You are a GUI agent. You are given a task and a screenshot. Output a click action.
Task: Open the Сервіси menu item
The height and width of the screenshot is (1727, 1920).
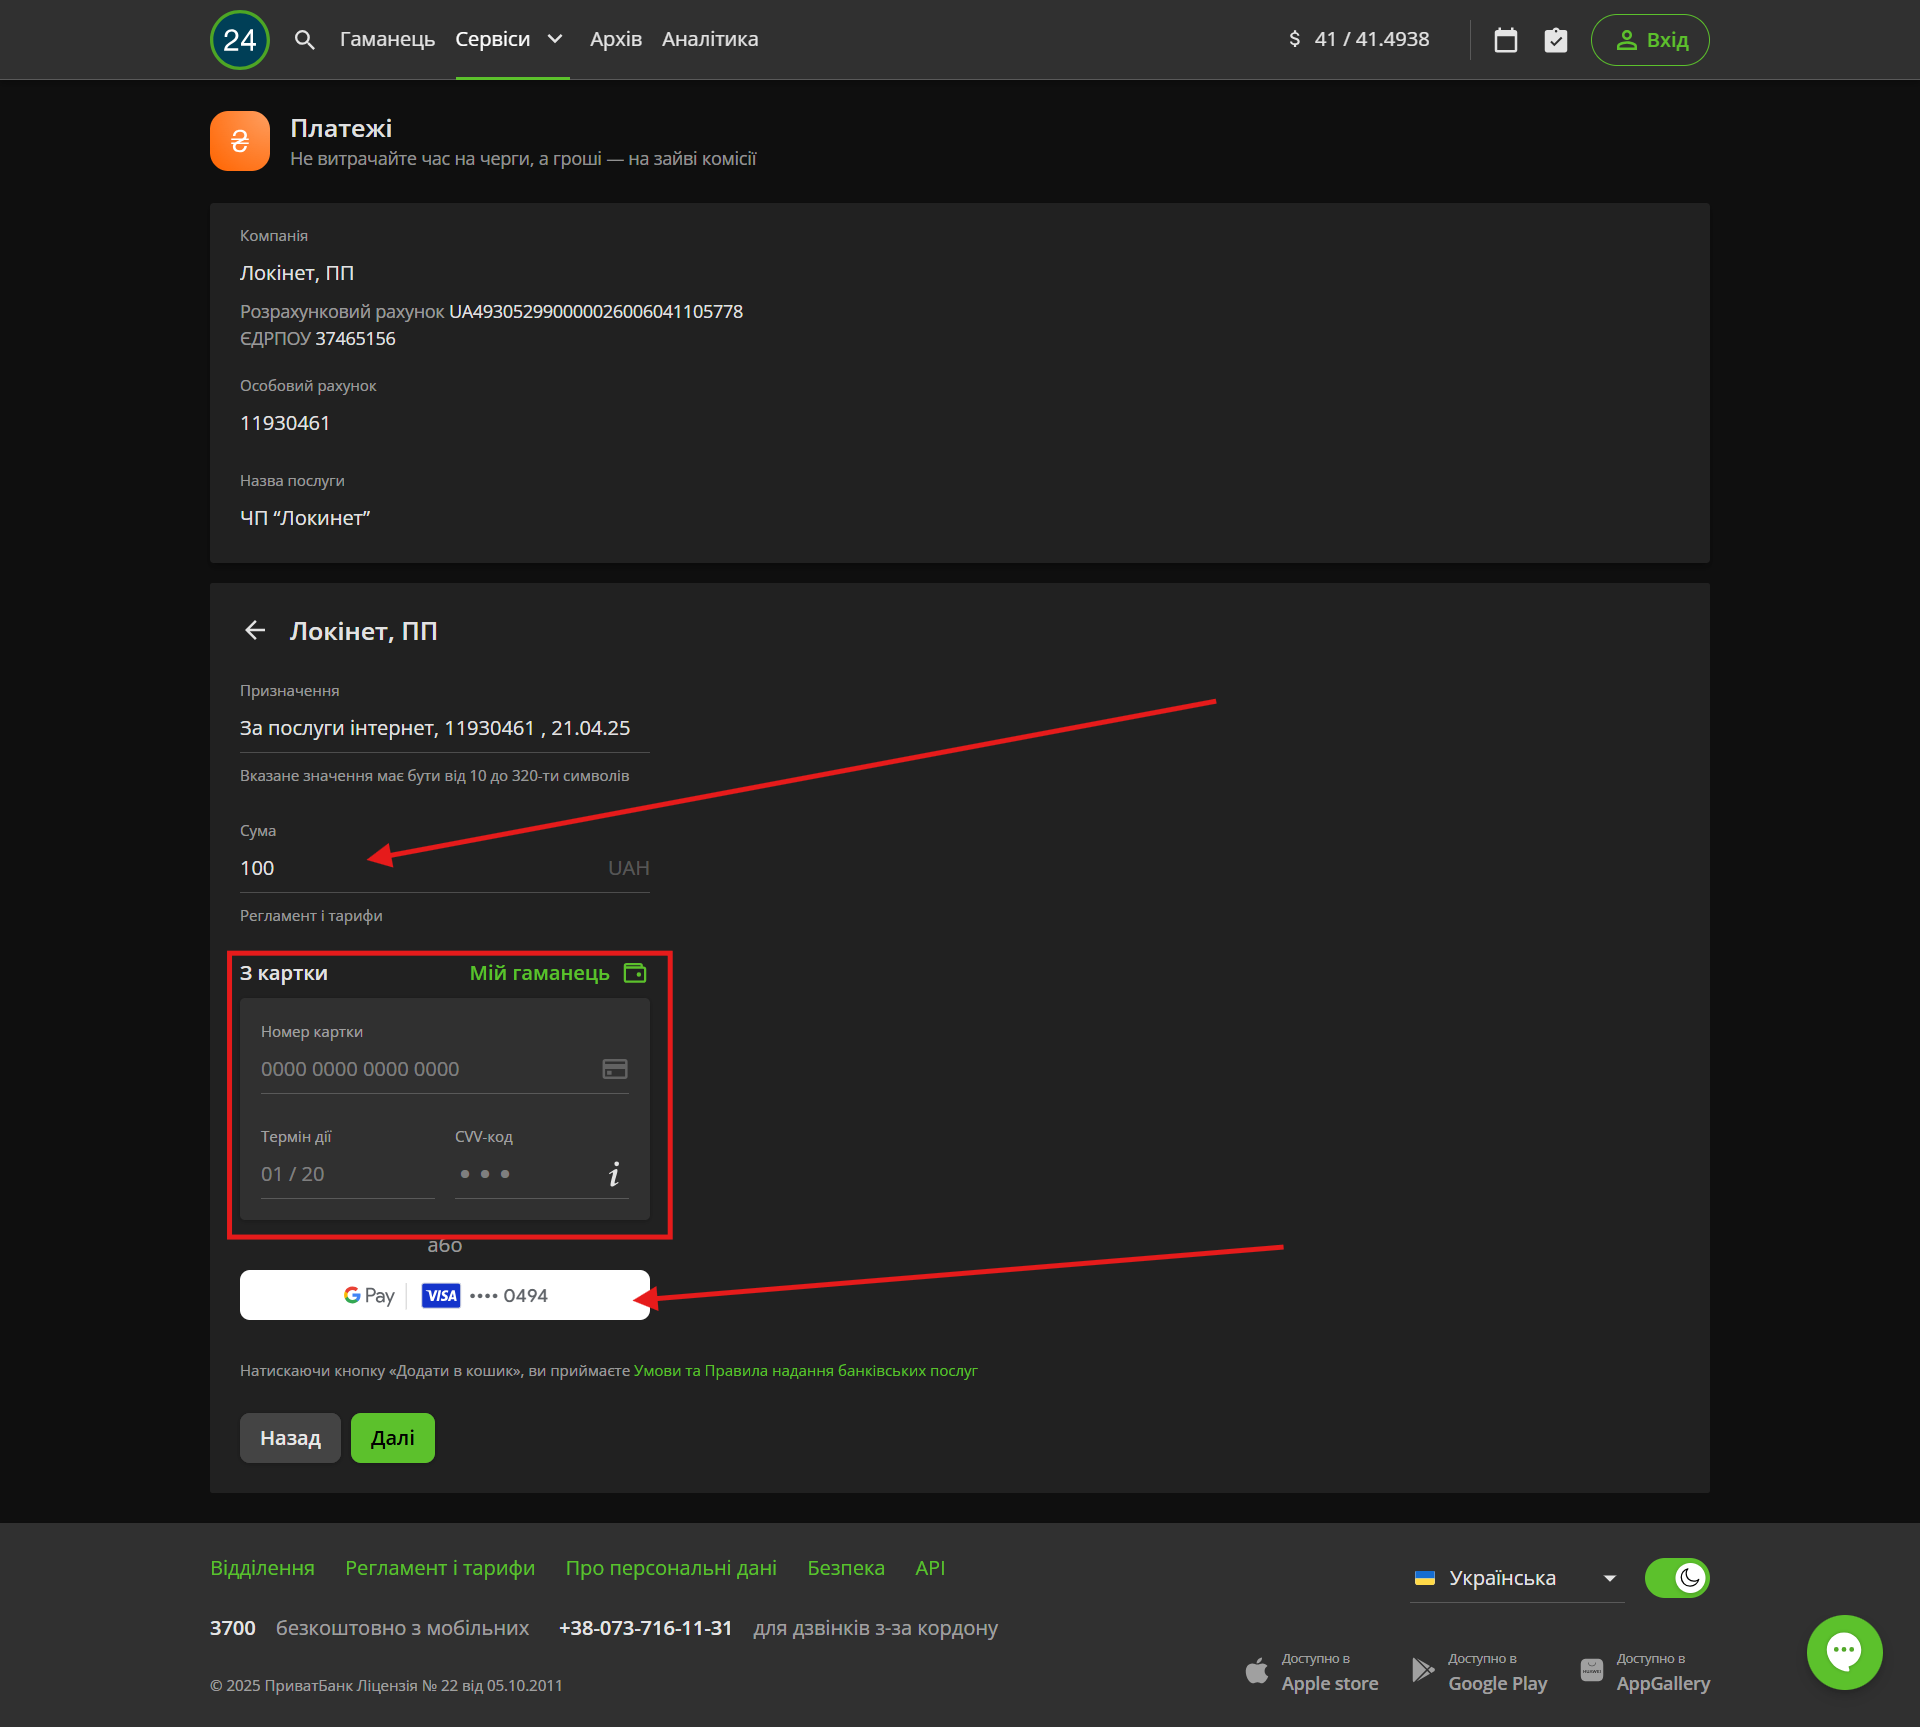coord(493,39)
